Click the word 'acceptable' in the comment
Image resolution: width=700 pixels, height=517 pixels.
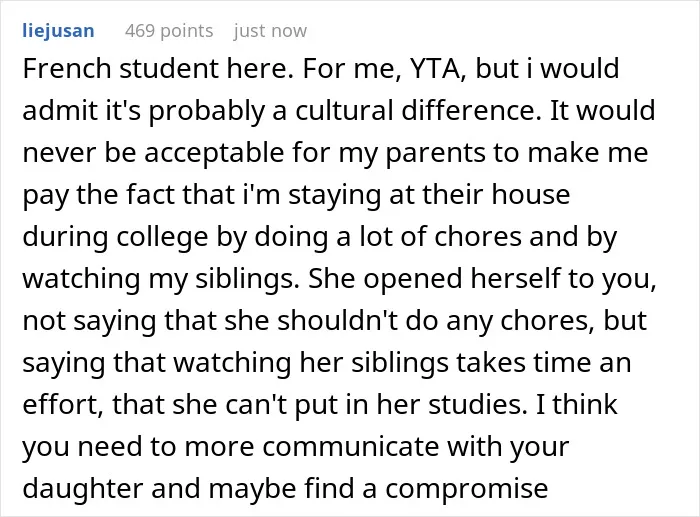click(x=214, y=153)
